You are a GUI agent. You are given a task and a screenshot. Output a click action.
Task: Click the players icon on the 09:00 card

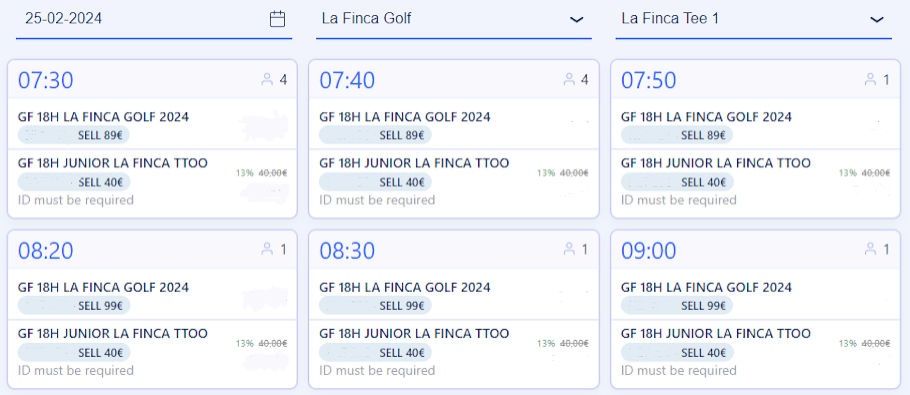(x=870, y=250)
